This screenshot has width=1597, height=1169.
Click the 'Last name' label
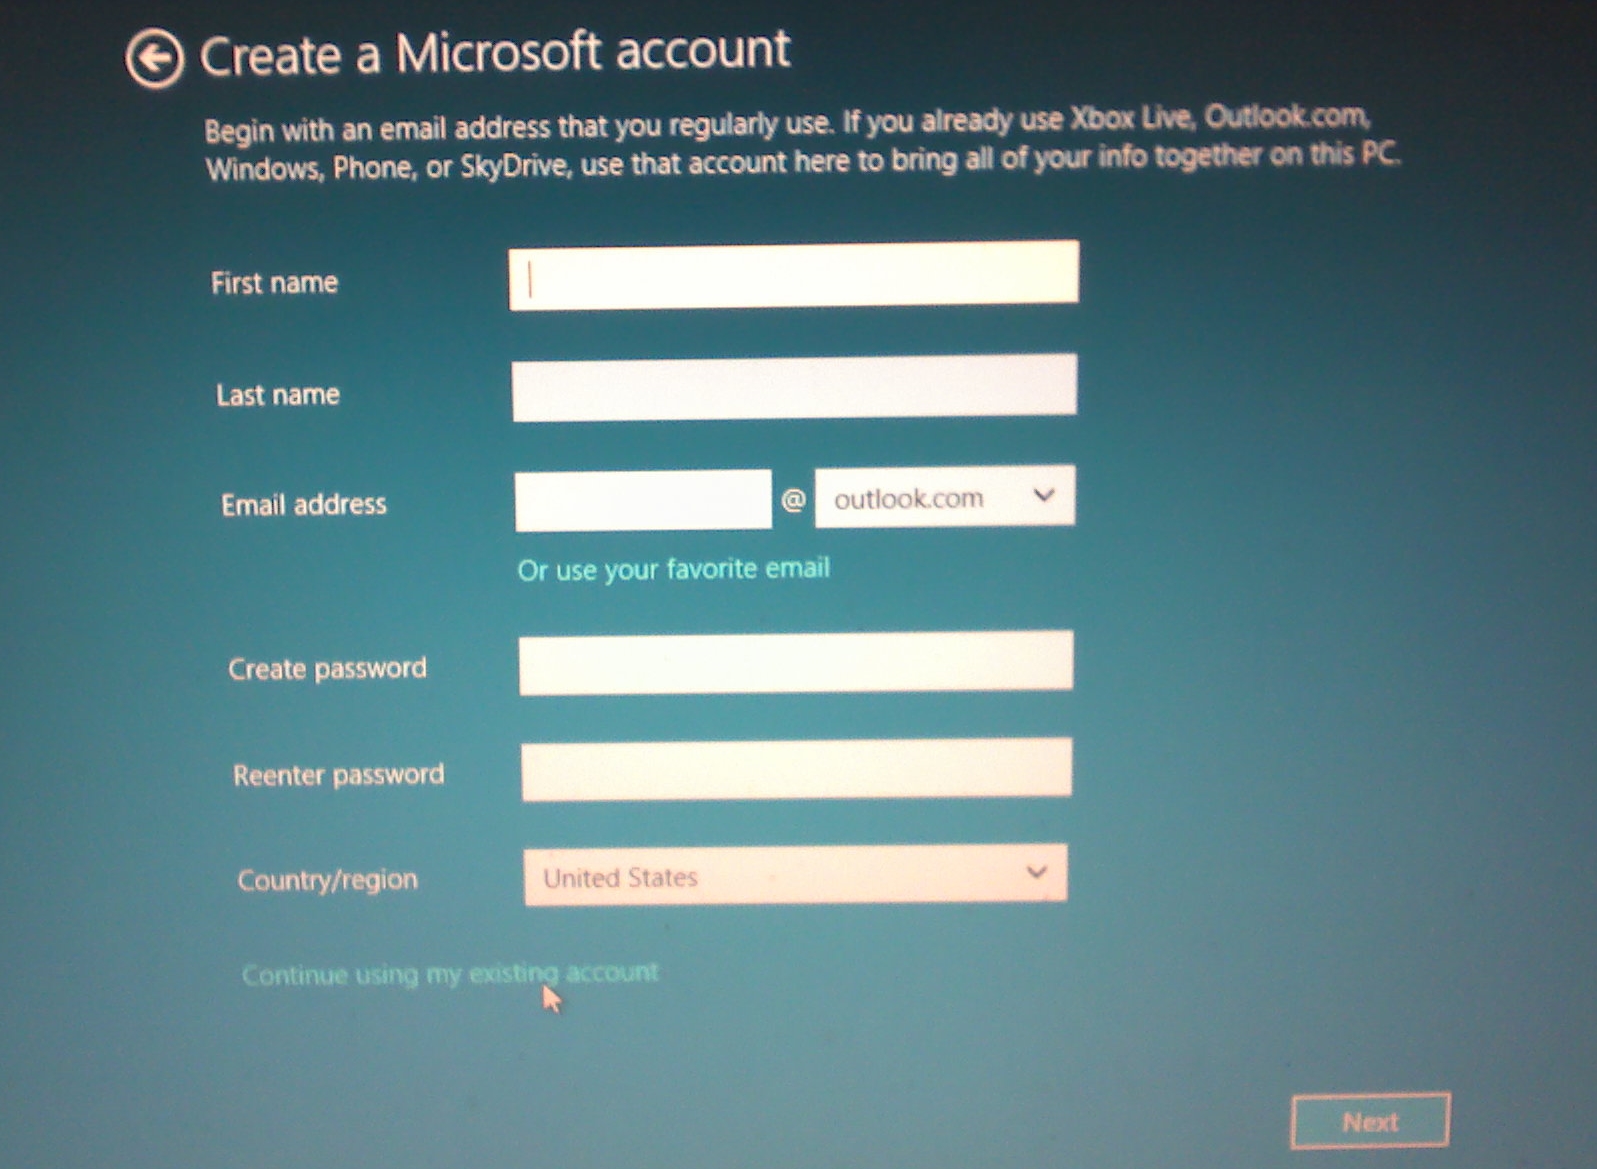point(278,395)
